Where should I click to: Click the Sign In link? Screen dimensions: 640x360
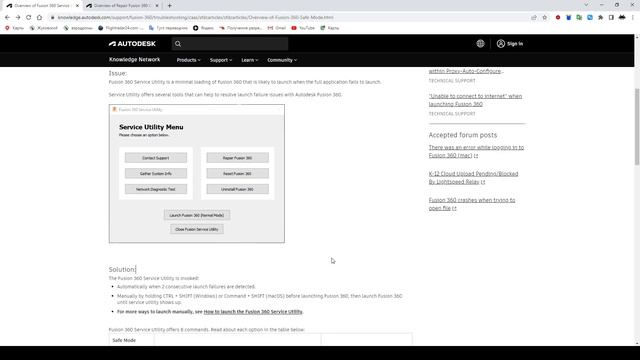[515, 44]
